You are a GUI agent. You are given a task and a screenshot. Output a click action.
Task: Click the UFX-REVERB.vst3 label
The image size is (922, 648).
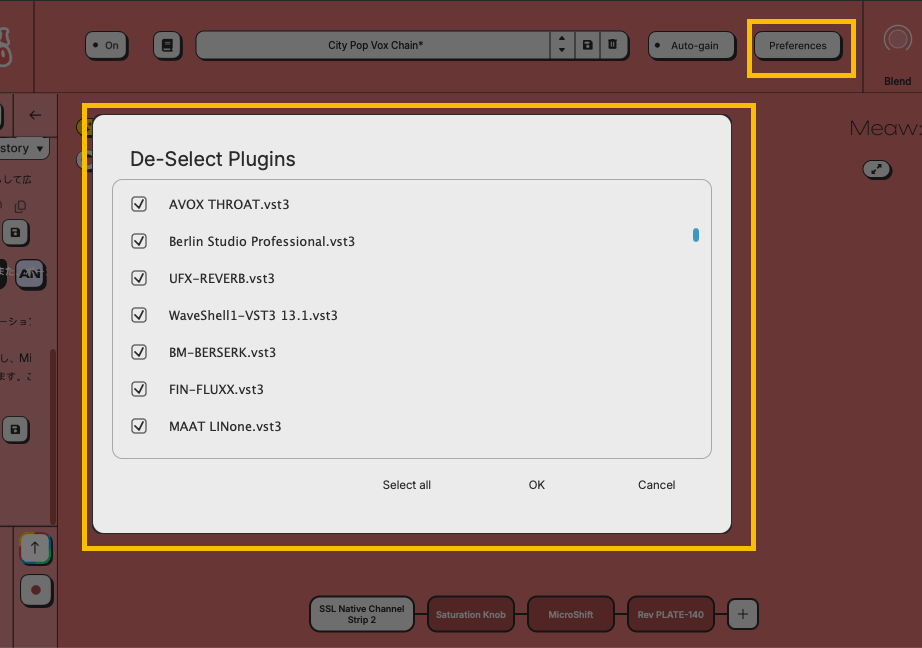222,279
